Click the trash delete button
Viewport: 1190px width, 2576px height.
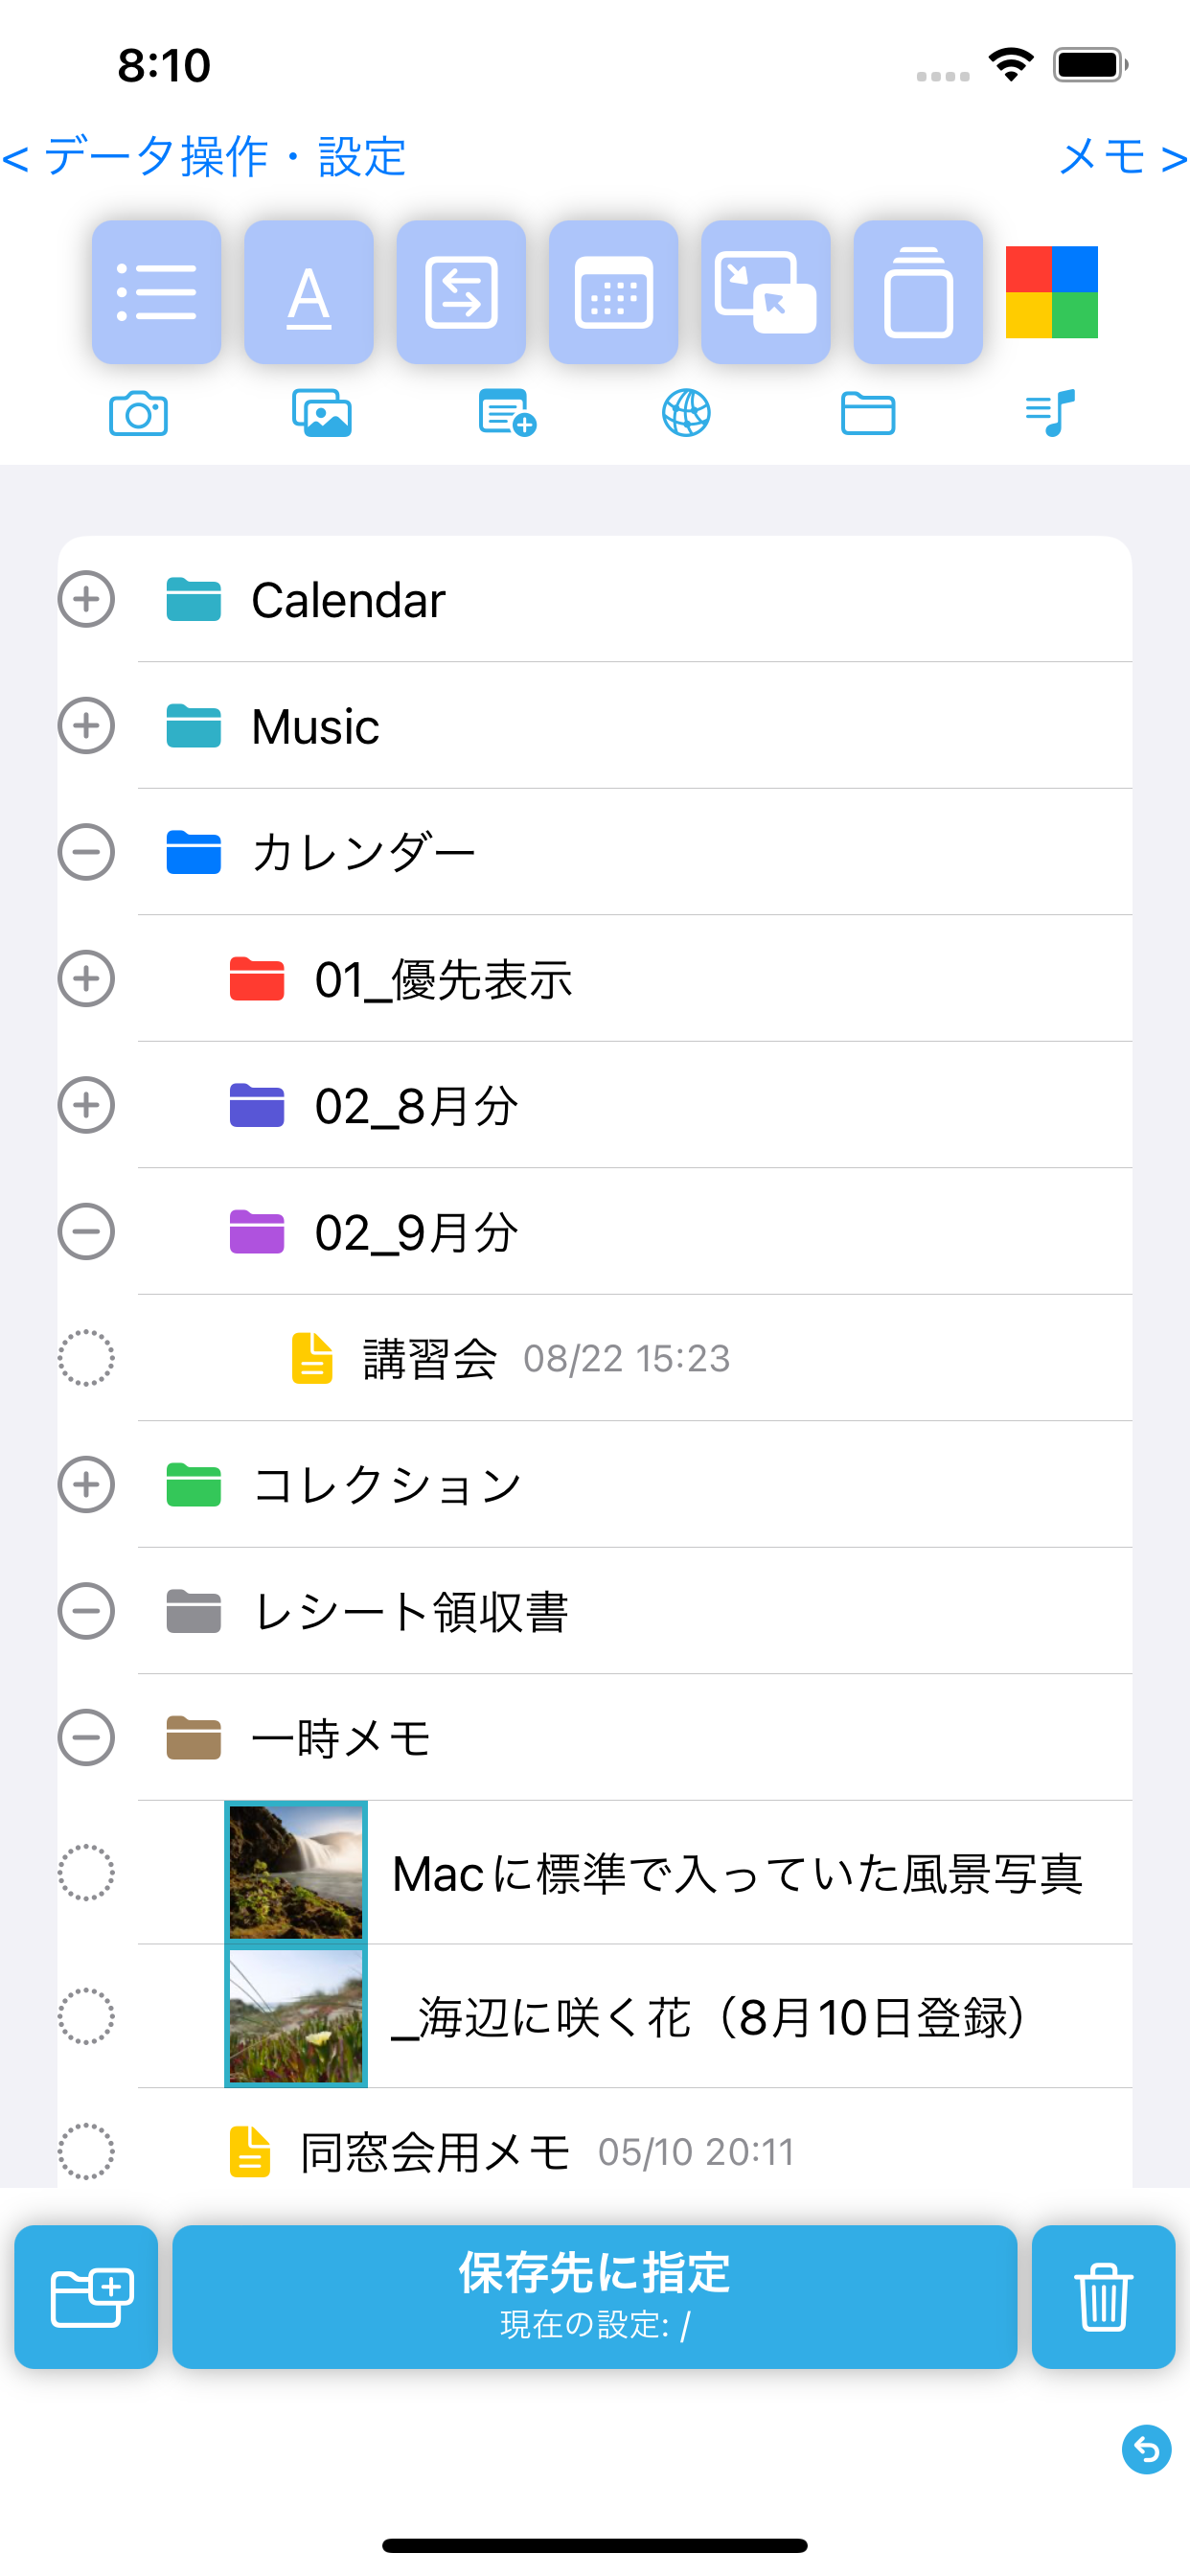tap(1103, 2297)
